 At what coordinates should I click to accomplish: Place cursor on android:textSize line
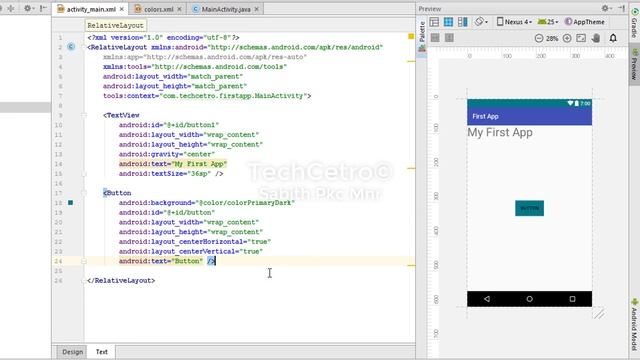(171, 174)
